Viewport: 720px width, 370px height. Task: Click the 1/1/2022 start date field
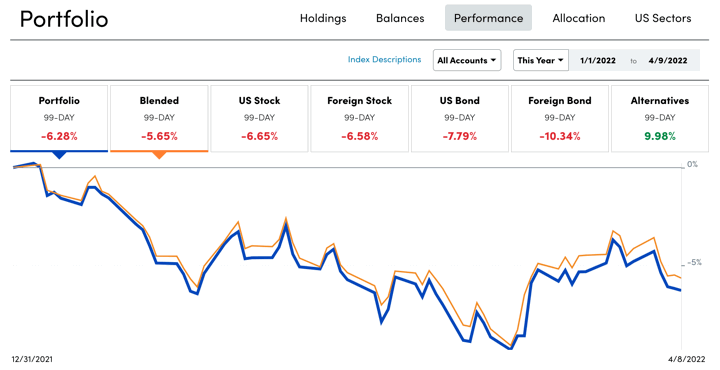598,60
